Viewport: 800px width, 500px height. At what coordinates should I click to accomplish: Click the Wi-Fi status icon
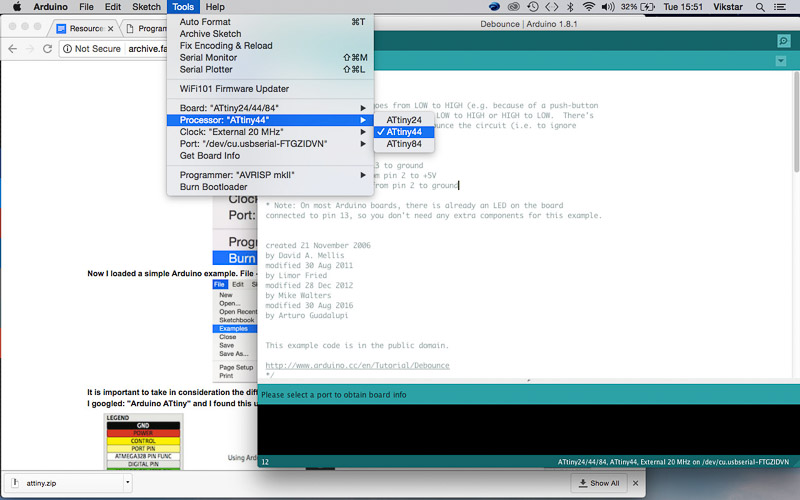tap(589, 7)
